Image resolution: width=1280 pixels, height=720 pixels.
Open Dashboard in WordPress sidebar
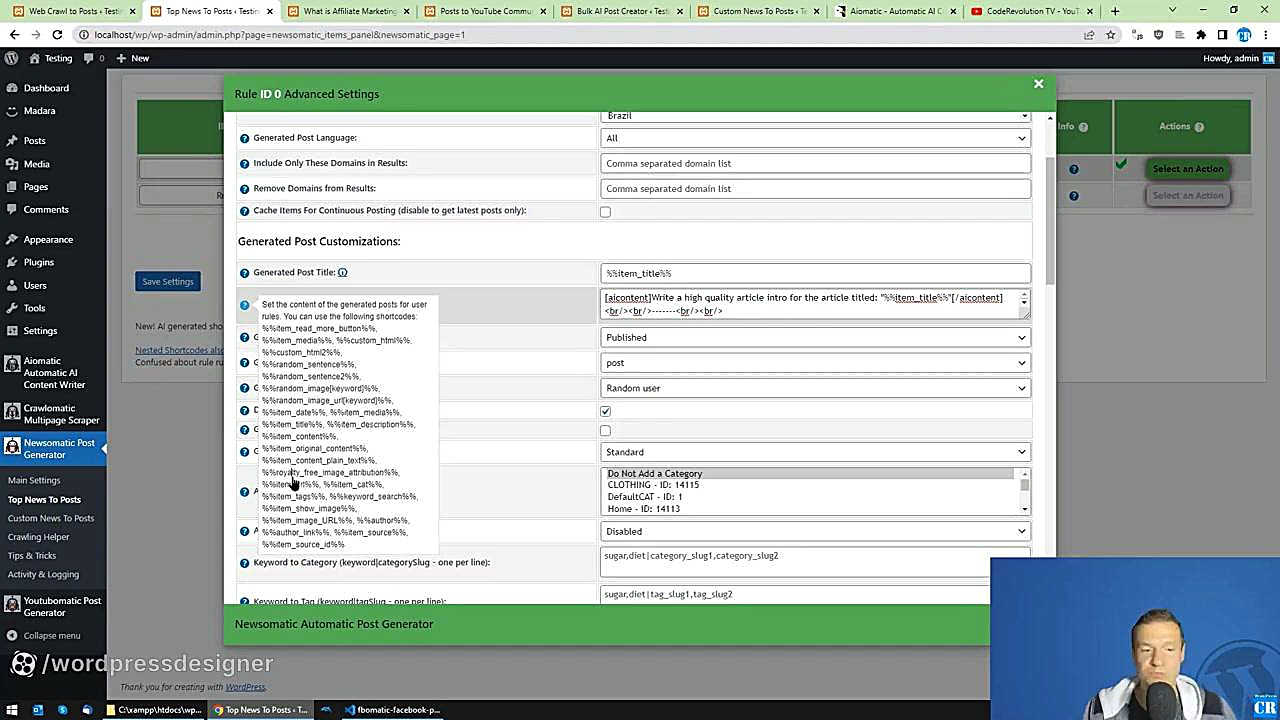coord(46,88)
